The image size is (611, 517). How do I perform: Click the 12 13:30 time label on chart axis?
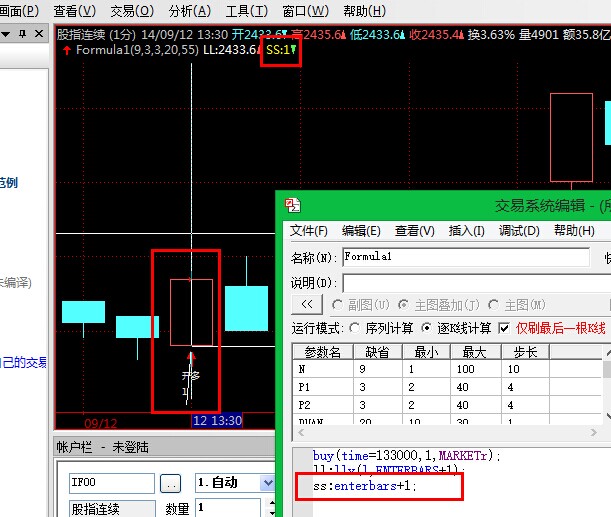click(x=217, y=420)
